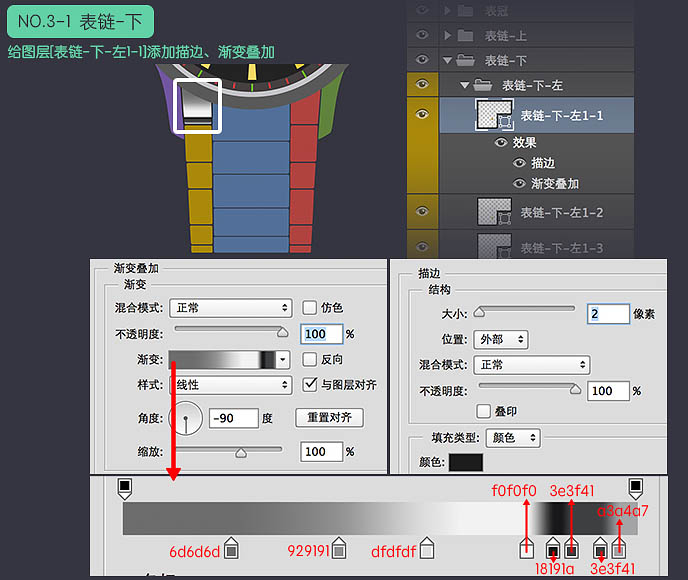
Task: Open the 填充类型 颜色 dropdown
Action: 513,438
